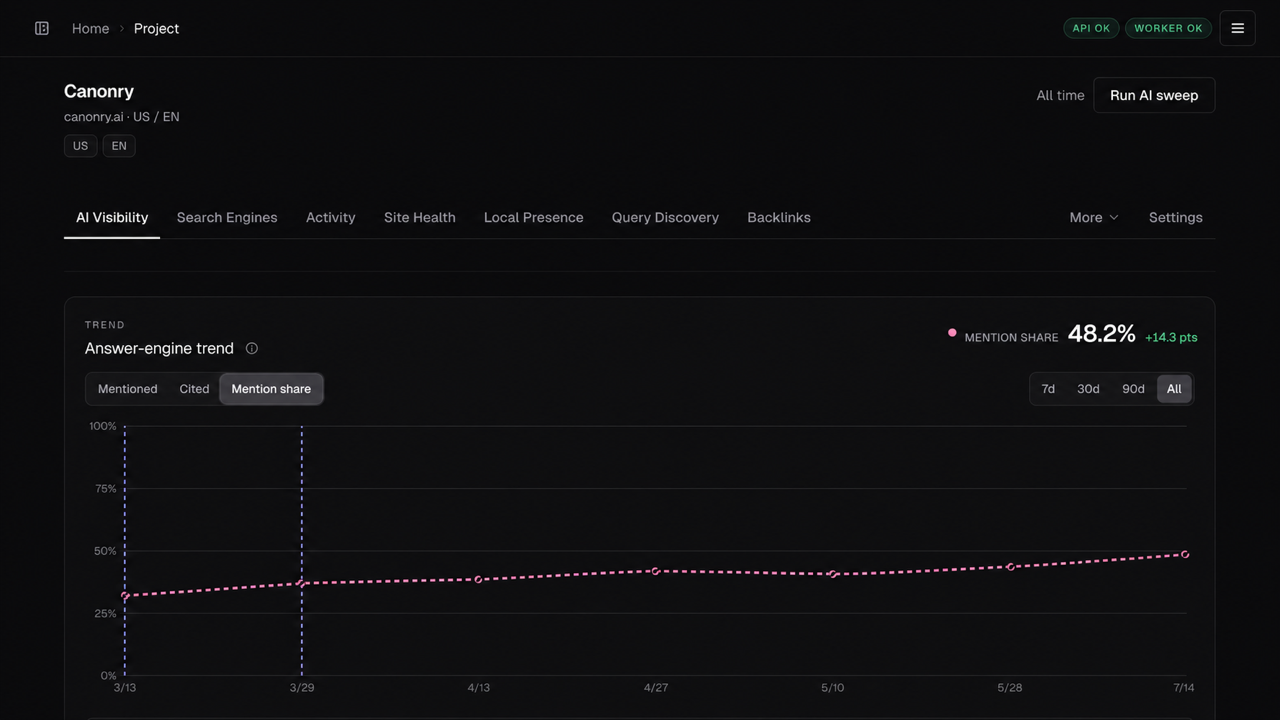Run AI sweep
1280x720 pixels.
pos(1154,95)
